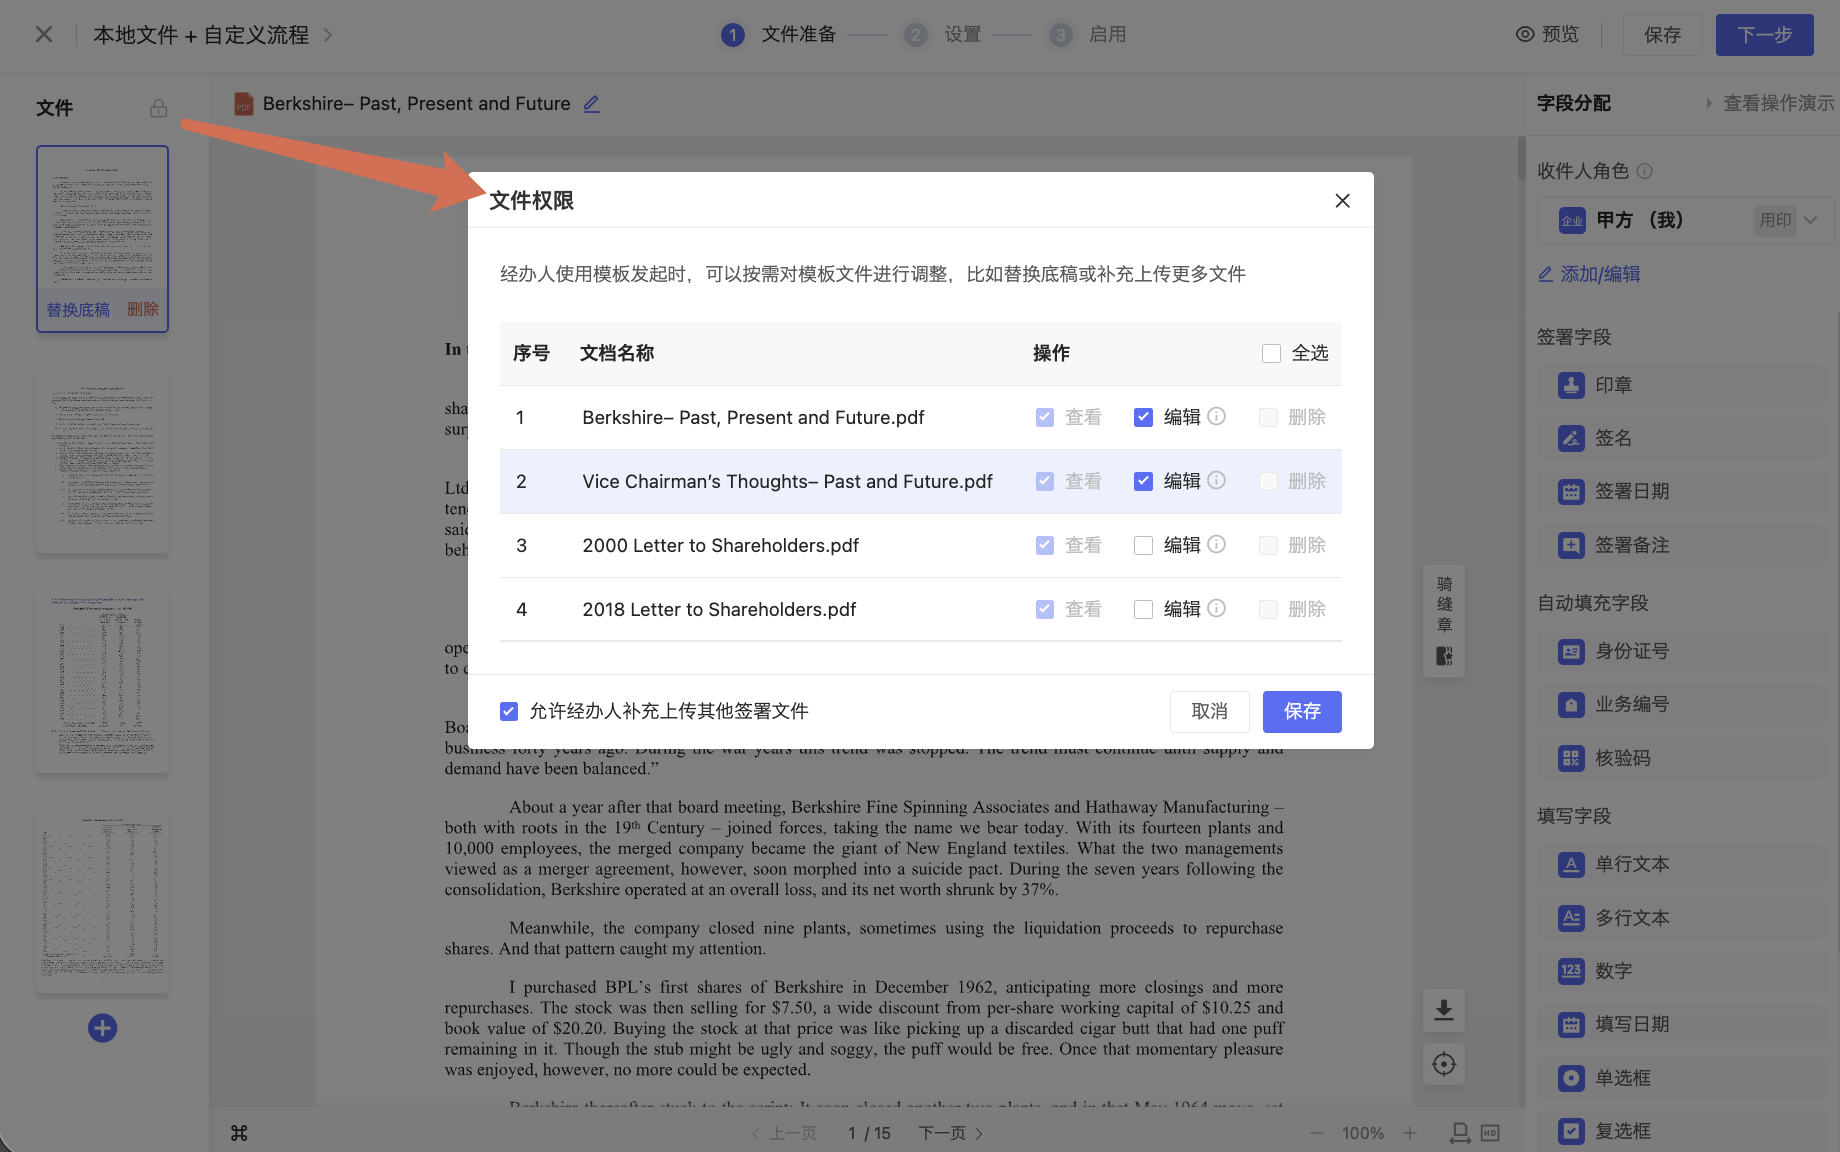
Task: Enable 编辑 for 2000 Letter to Shareholders.pdf
Action: (1143, 545)
